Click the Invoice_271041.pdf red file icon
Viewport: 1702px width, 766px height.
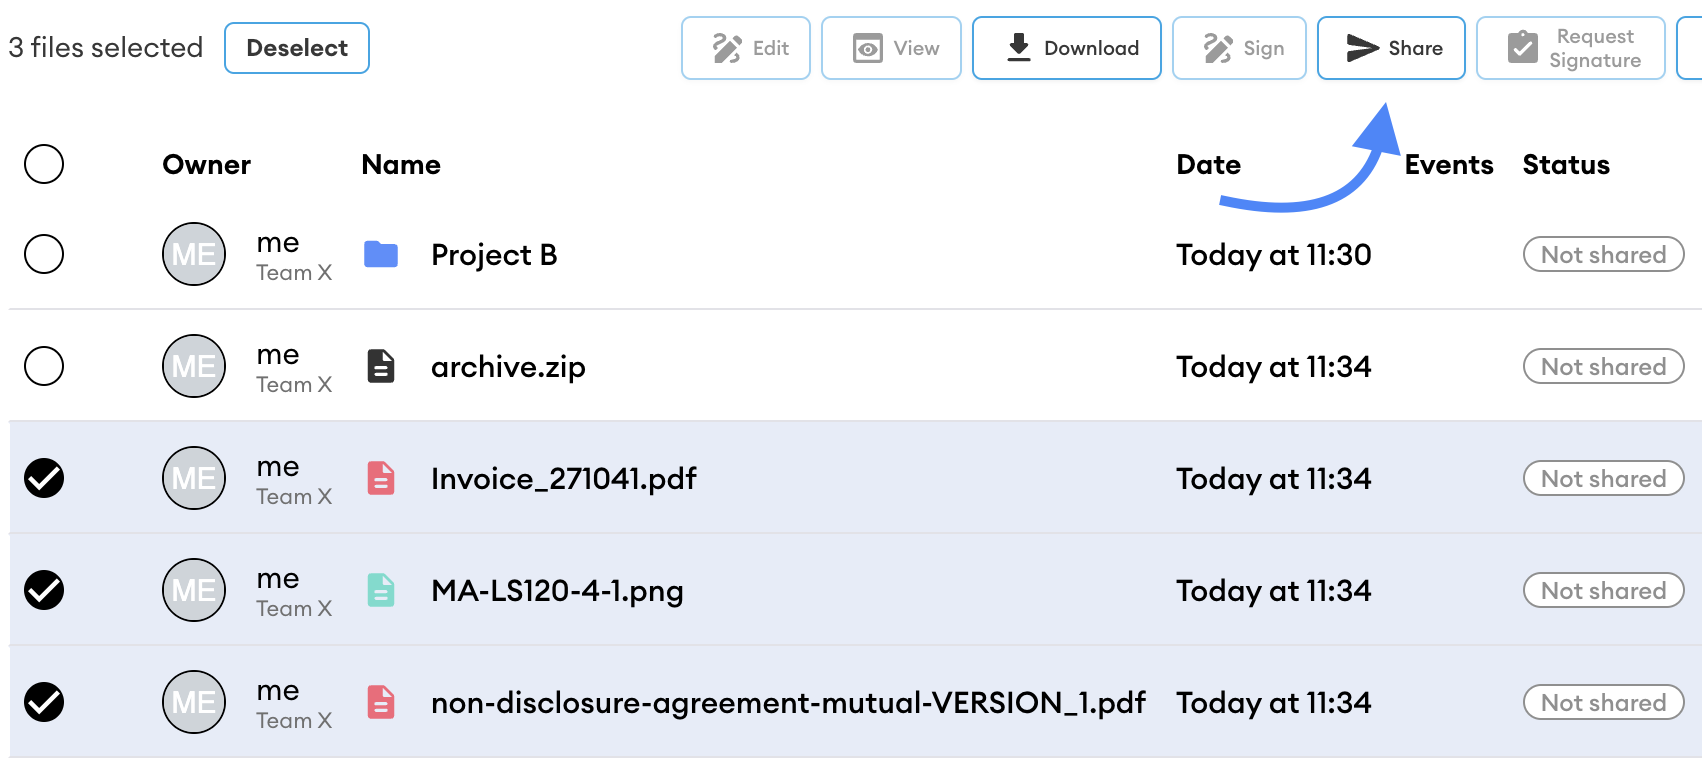pos(381,478)
